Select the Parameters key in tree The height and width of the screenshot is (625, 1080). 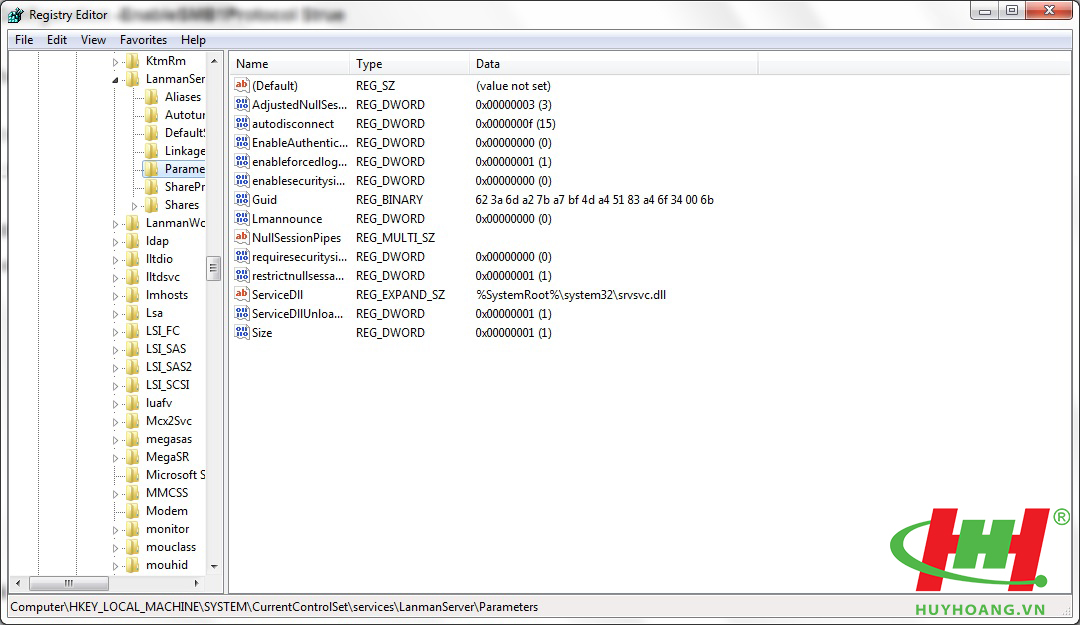pyautogui.click(x=184, y=169)
